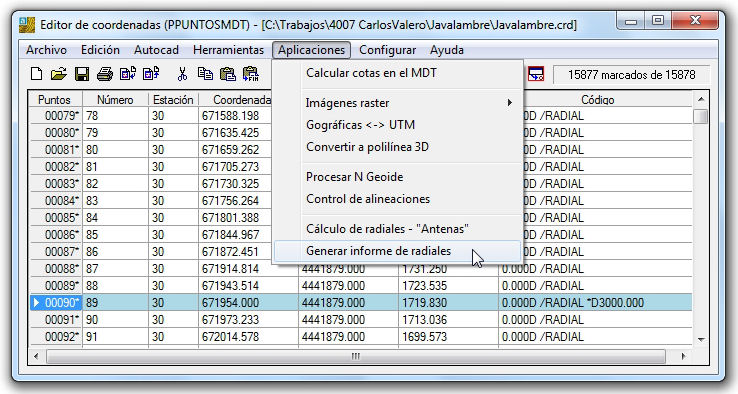This screenshot has height=394, width=738.
Task: Click coordinate cell 671954.000
Action: click(248, 303)
